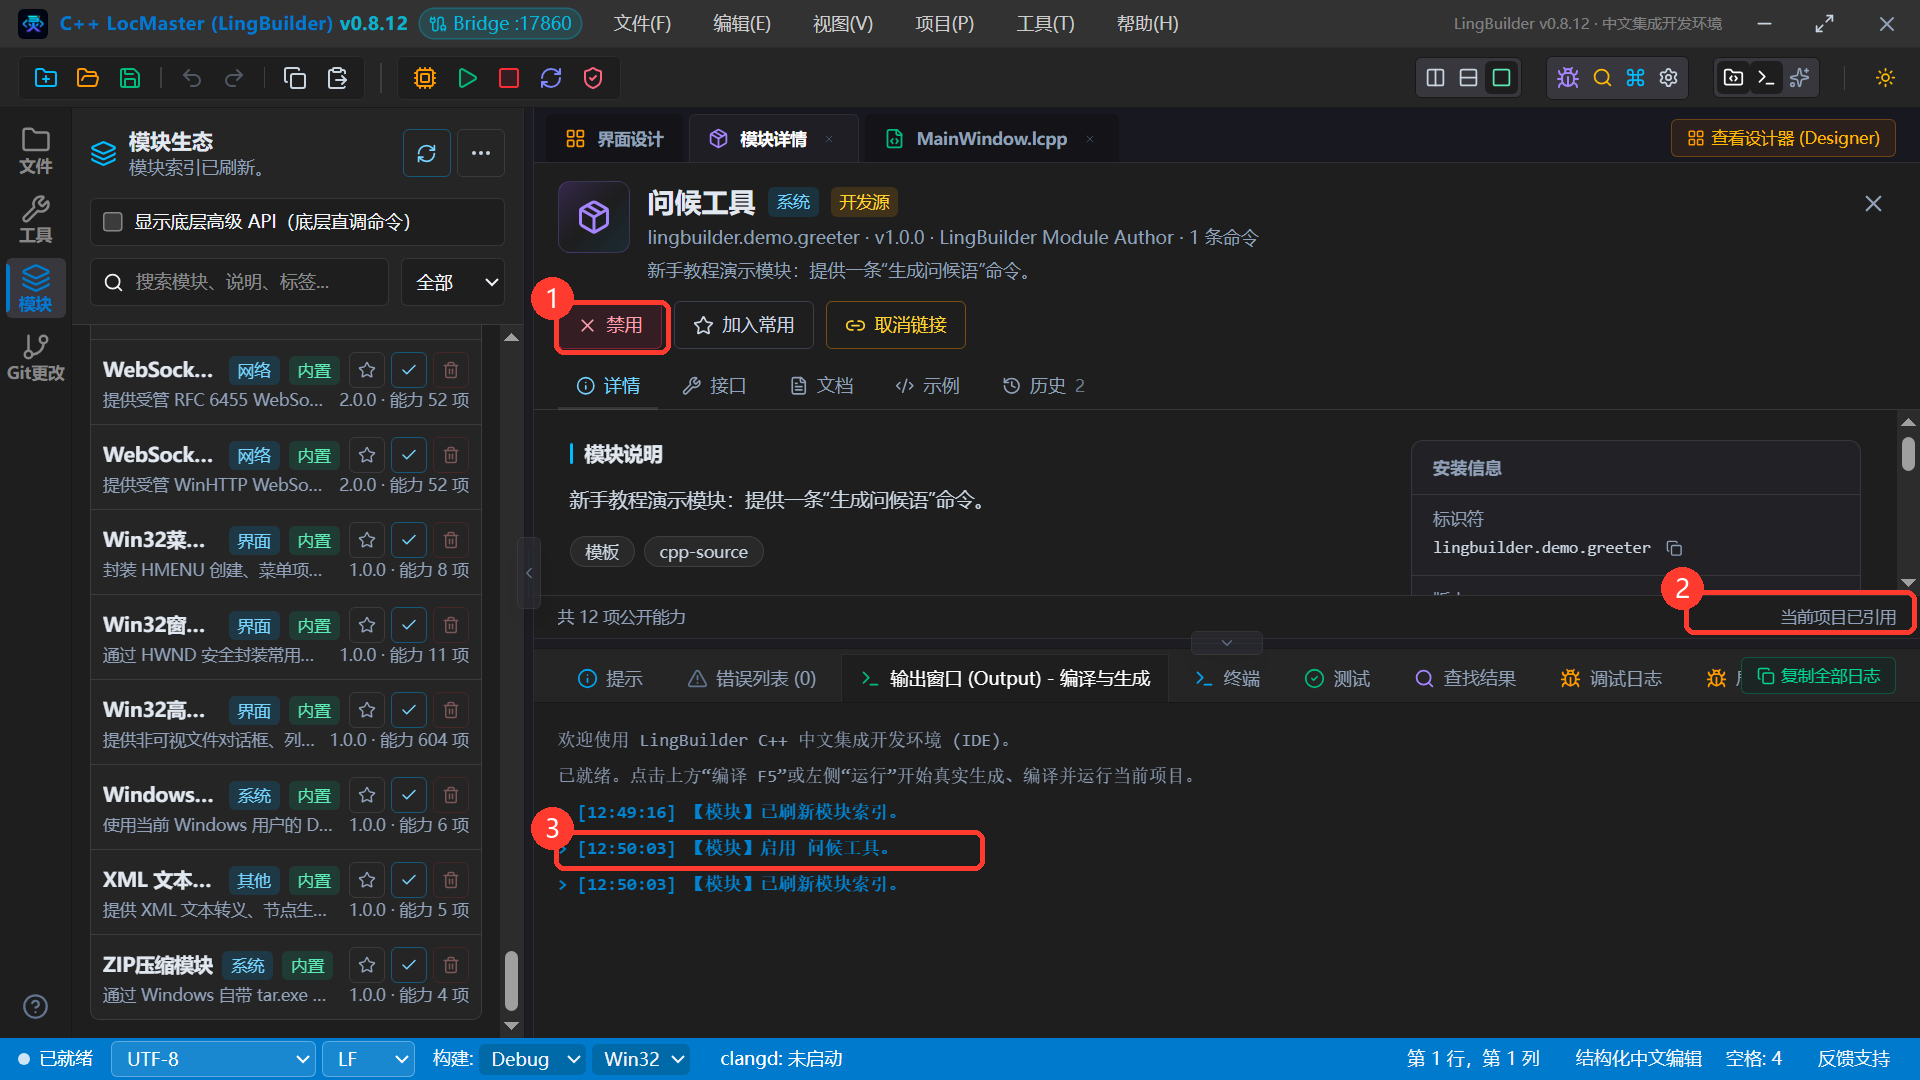
Task: Copy the lingbuilder.demo.greeter identifier
Action: click(1674, 548)
